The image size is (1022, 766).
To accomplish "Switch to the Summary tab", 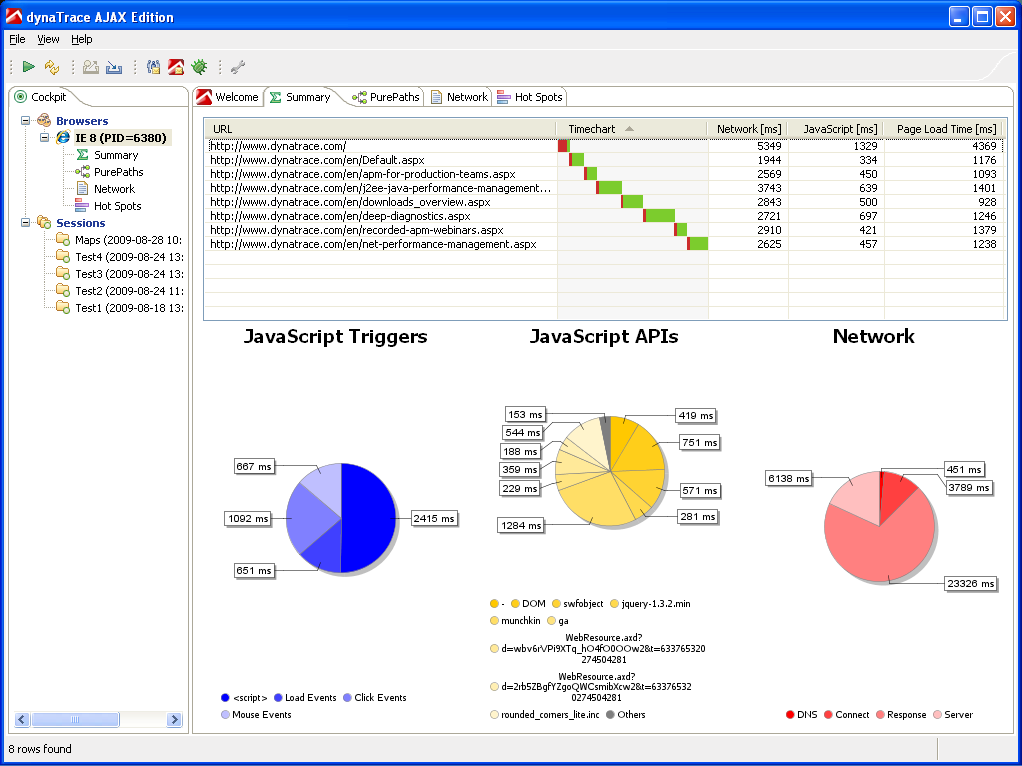I will point(300,97).
